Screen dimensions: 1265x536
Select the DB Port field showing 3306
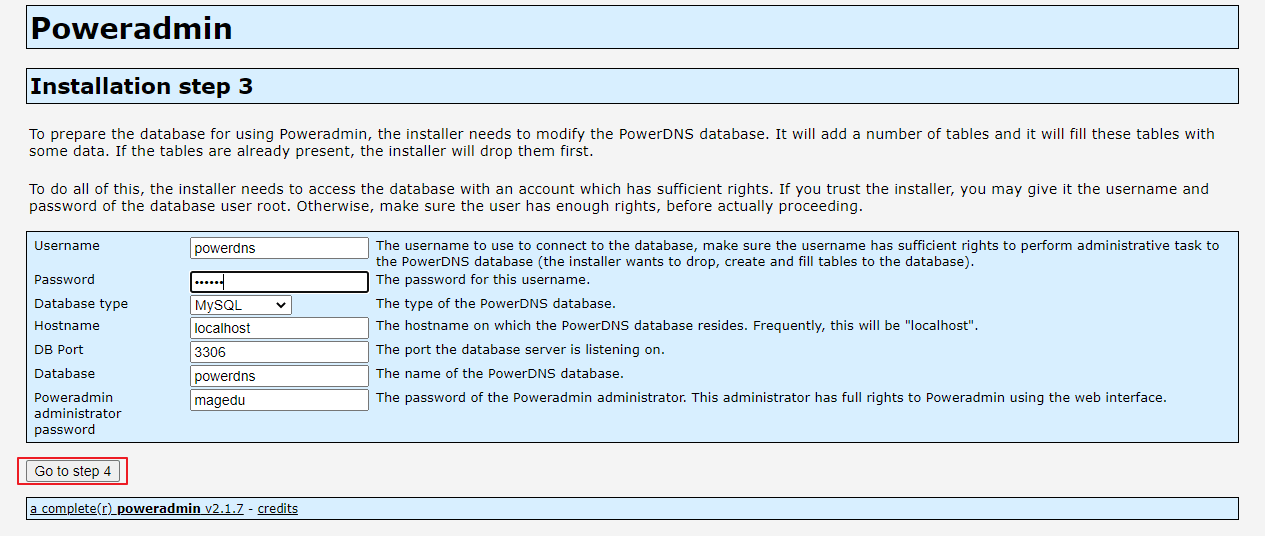[279, 352]
